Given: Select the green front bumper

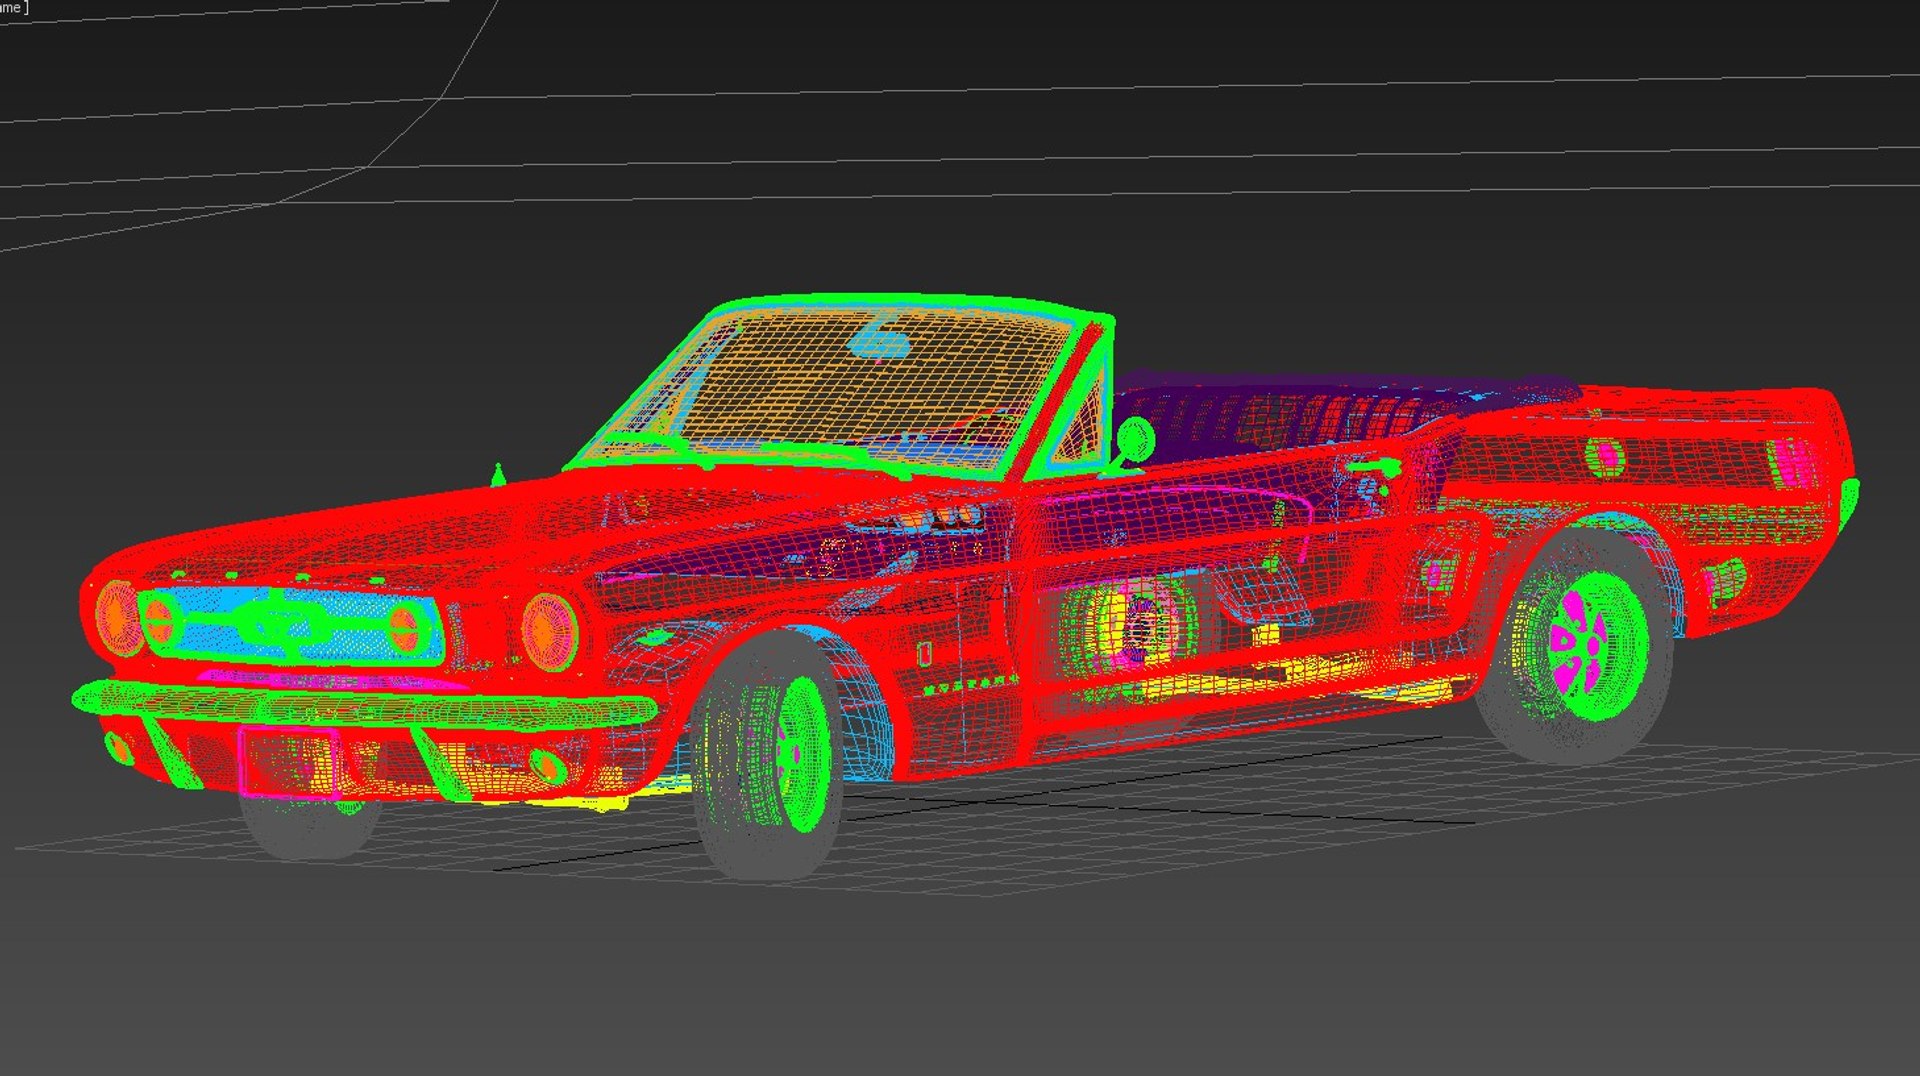Looking at the screenshot, I should point(365,705).
